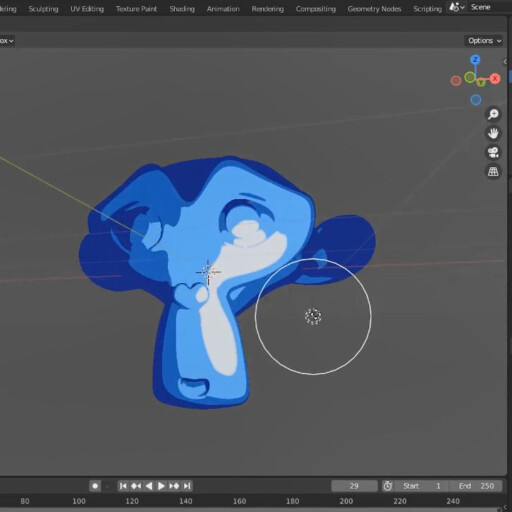The image size is (512, 512).
Task: Open the selection tool dropdown ending in 'ox'
Action: tap(7, 41)
